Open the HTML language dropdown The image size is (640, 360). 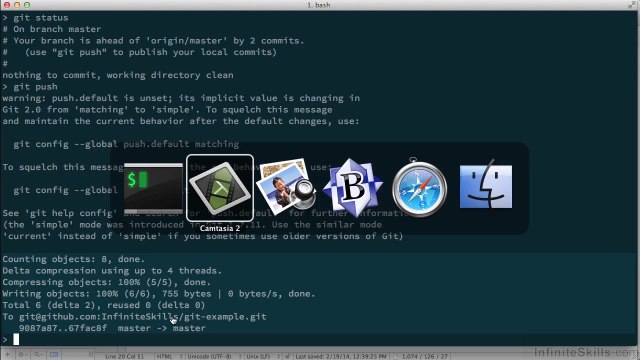(169, 356)
